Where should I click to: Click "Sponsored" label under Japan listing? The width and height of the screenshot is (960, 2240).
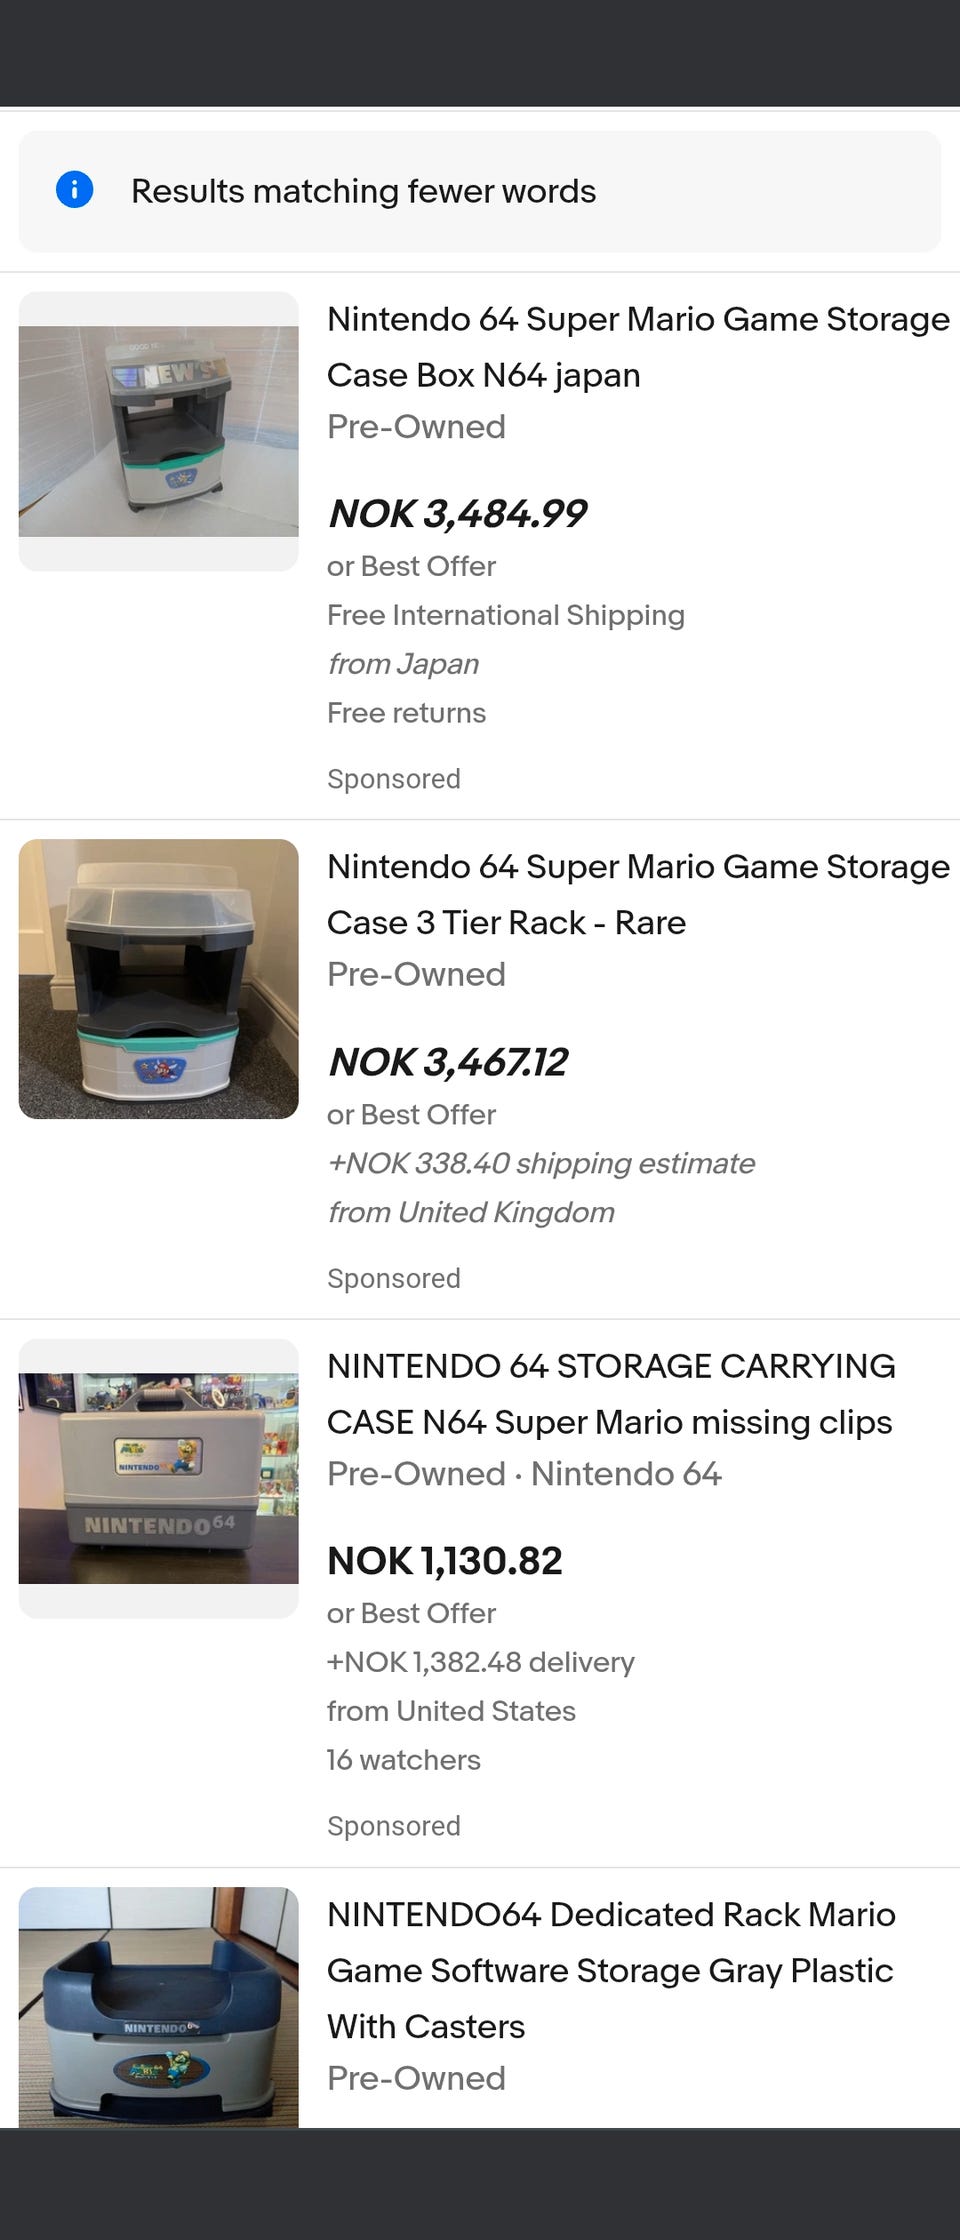[x=393, y=779]
